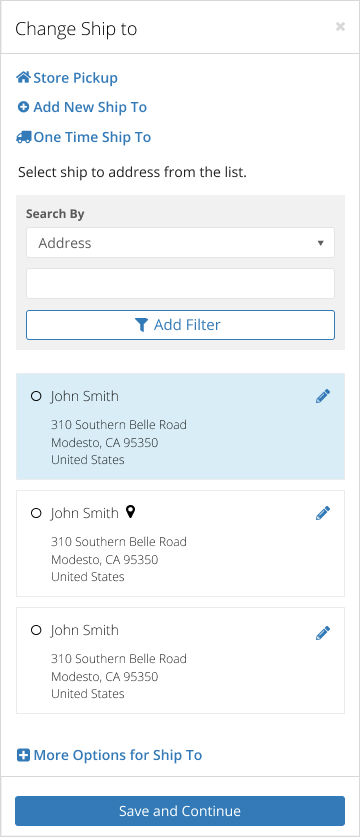The image size is (360, 837).
Task: Open the Search By Address dropdown
Action: click(181, 243)
